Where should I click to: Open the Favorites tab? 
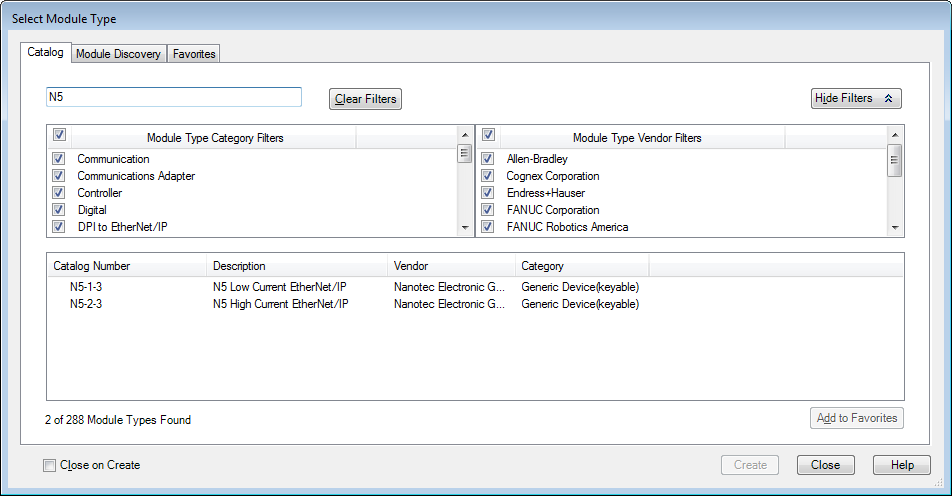194,54
